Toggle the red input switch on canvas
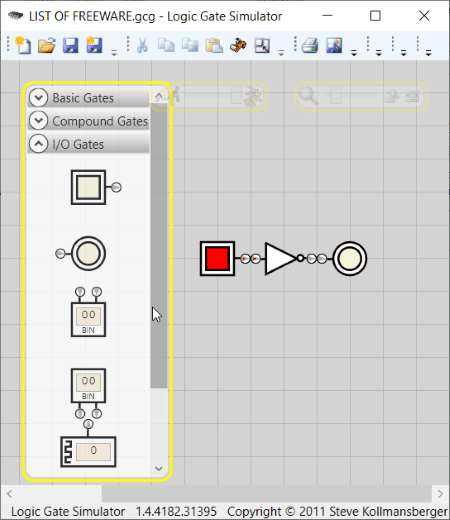The image size is (450, 520). pyautogui.click(x=217, y=258)
